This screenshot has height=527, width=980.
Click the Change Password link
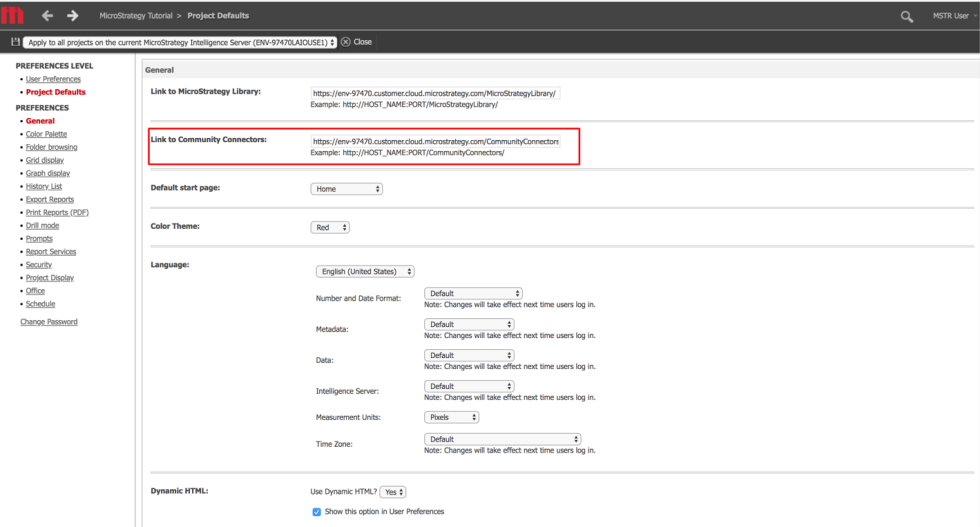pyautogui.click(x=49, y=322)
